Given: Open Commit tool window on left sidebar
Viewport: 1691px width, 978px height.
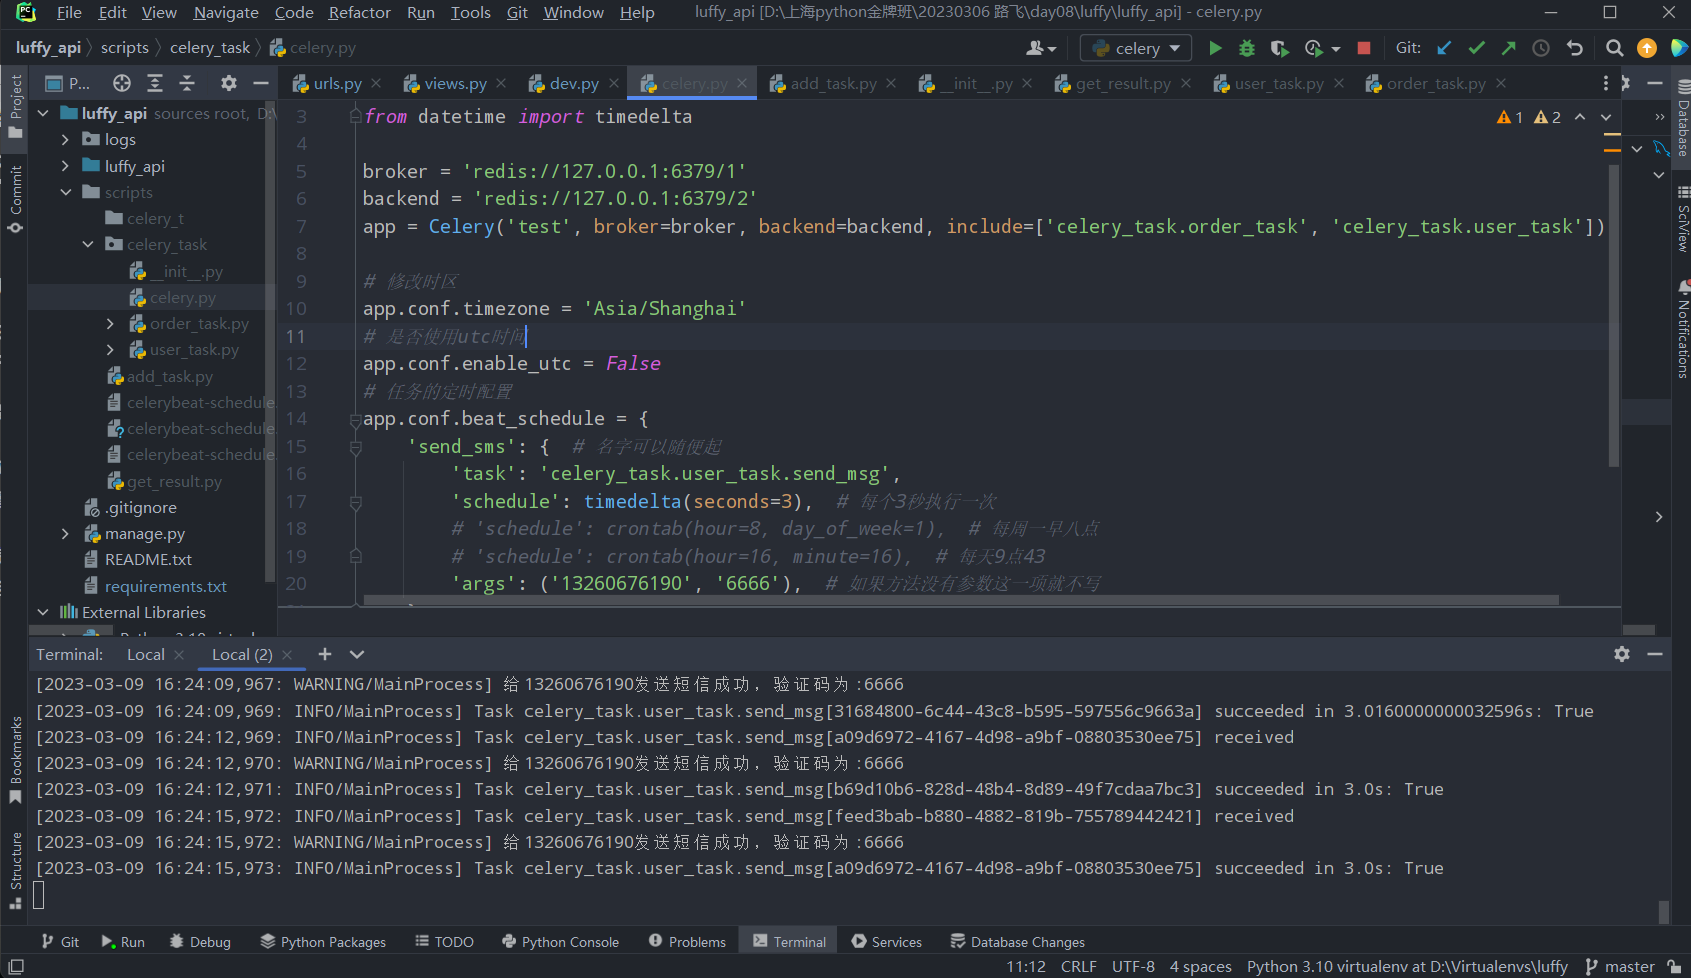Looking at the screenshot, I should [15, 198].
